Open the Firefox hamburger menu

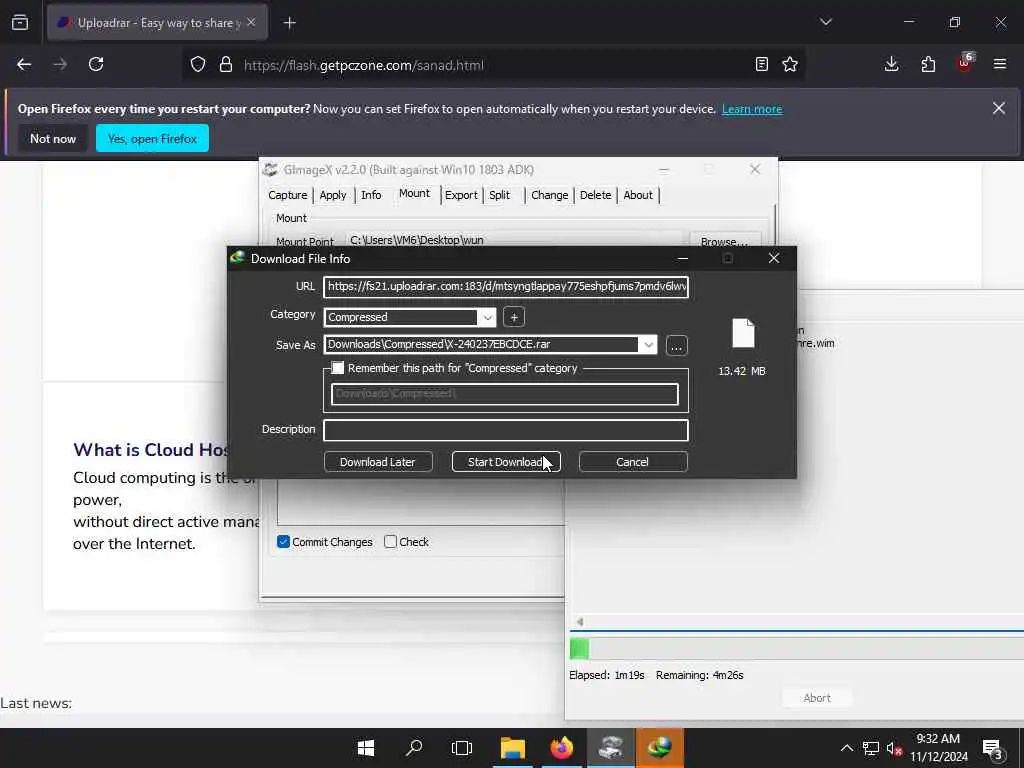(x=1000, y=65)
